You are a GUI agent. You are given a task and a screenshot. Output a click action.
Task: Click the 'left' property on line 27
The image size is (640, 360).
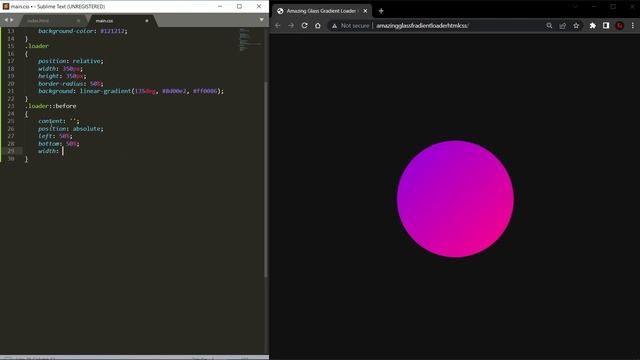click(x=45, y=136)
